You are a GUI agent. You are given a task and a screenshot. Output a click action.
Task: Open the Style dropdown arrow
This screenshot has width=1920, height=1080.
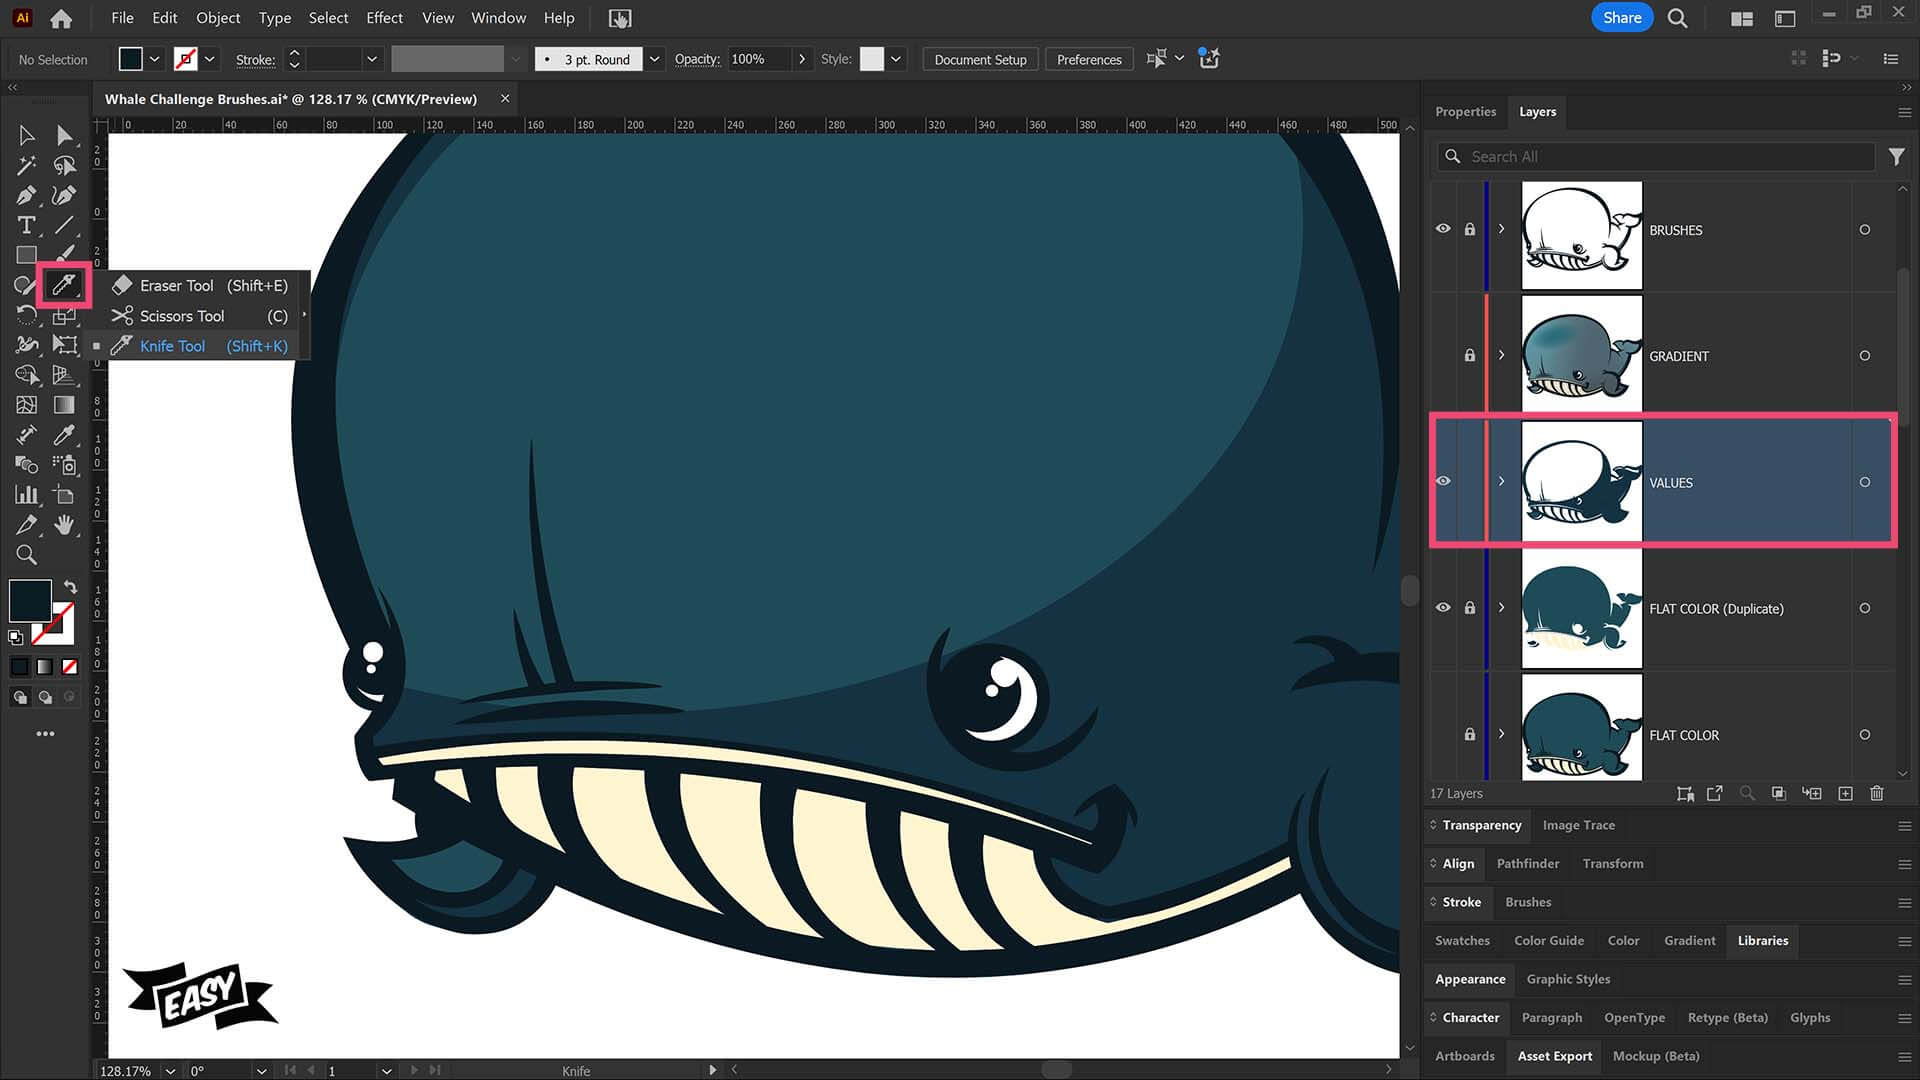[x=896, y=59]
